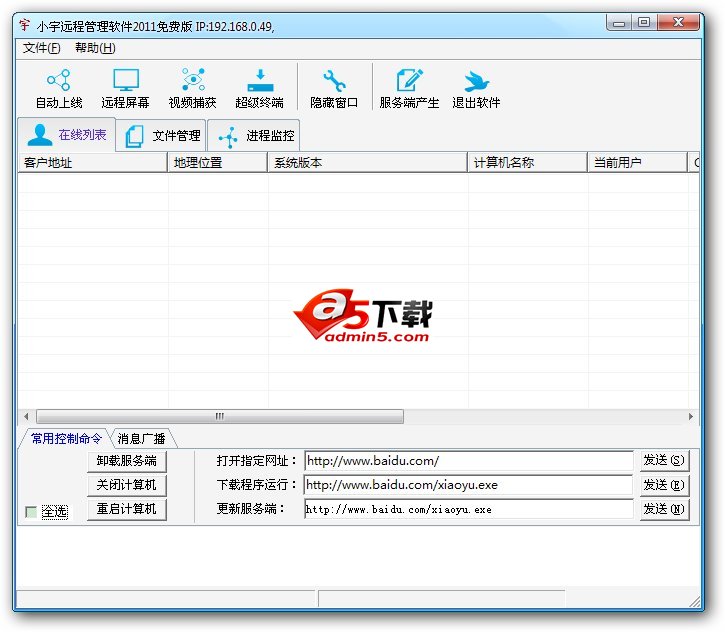The image size is (725, 632).
Task: Close the application window
Action: click(678, 23)
